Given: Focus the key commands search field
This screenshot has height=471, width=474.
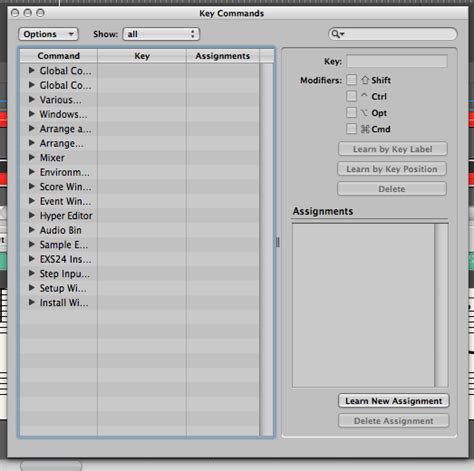Looking at the screenshot, I should click(393, 34).
